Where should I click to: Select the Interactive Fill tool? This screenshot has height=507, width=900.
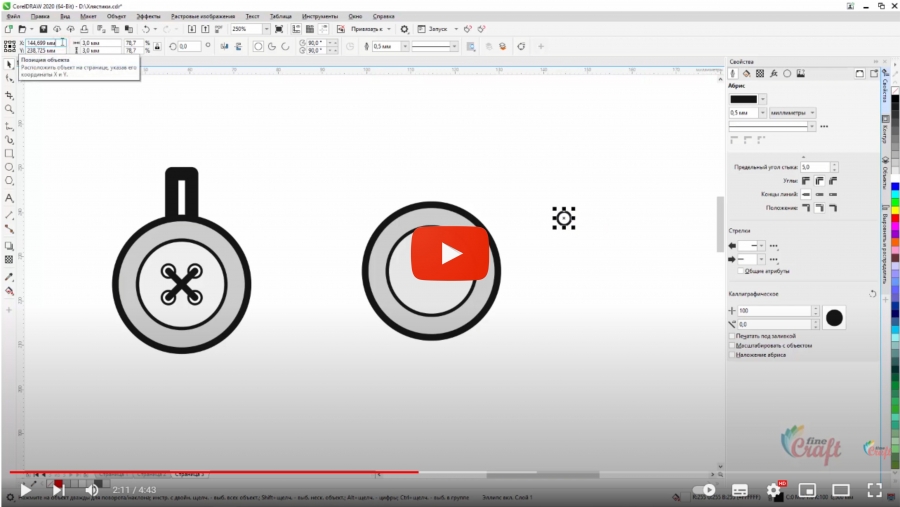9,291
